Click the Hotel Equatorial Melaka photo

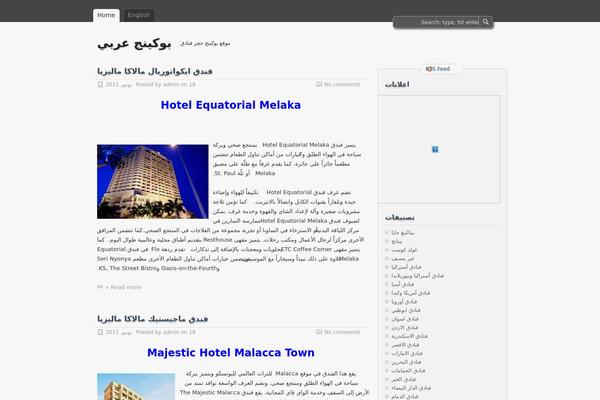(x=153, y=182)
